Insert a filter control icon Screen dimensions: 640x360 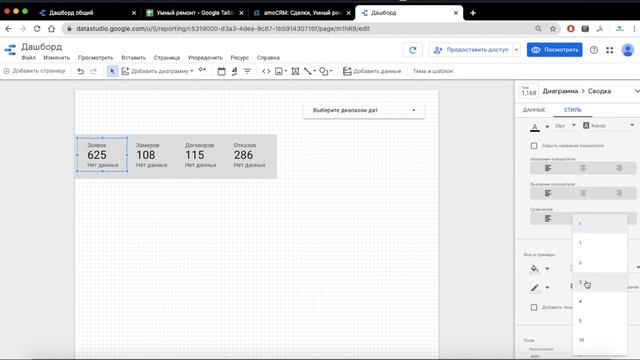click(247, 71)
